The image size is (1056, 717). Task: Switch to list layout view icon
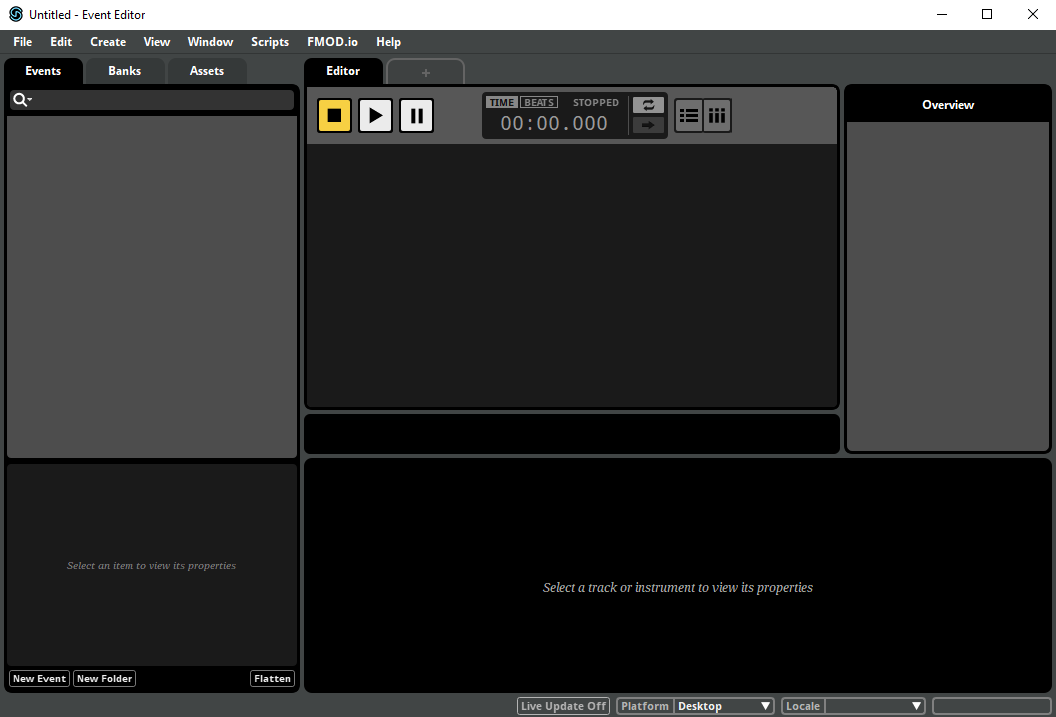pyautogui.click(x=689, y=115)
